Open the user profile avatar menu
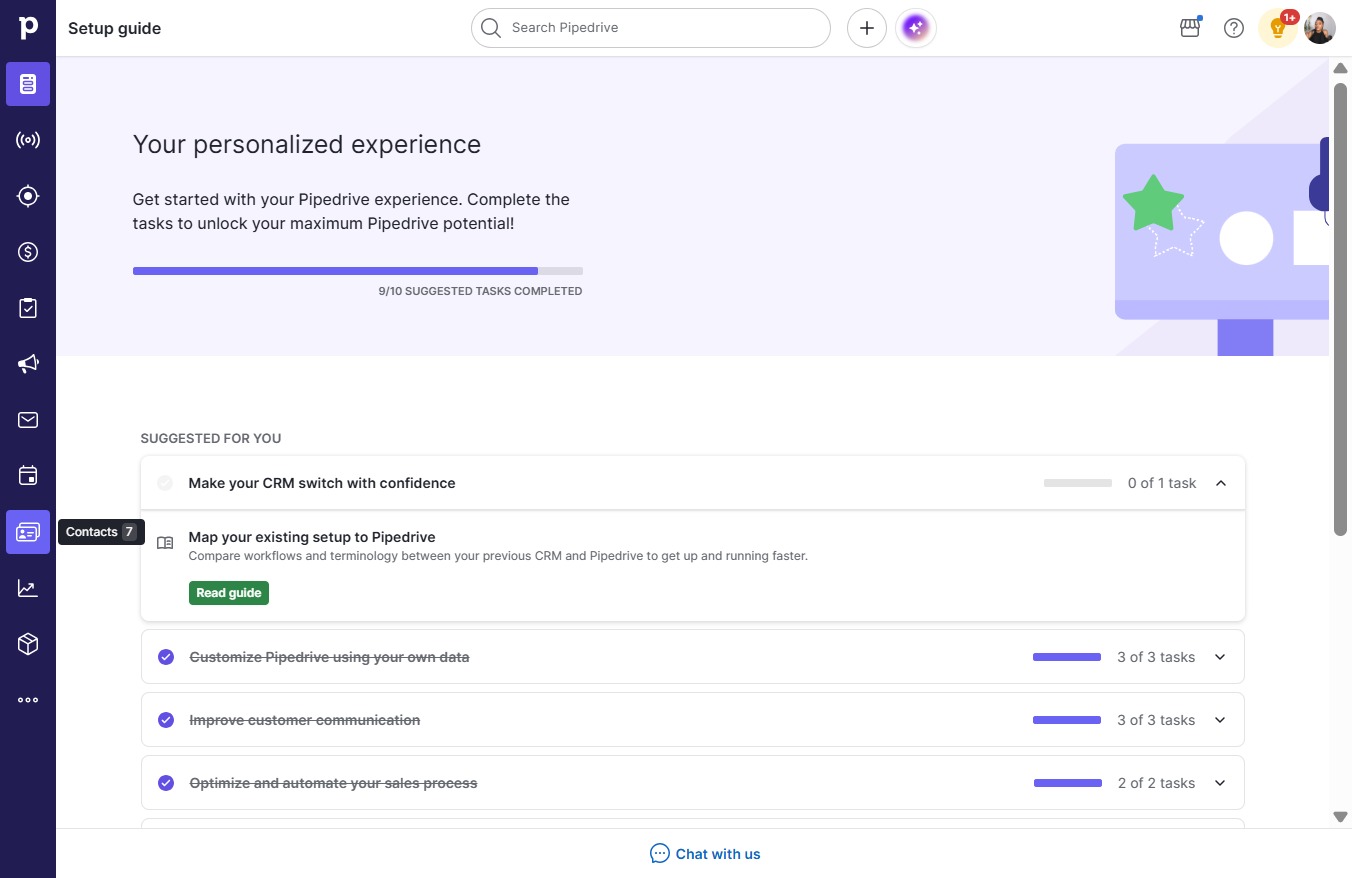Screen dimensions: 1352x878 (x=1320, y=28)
